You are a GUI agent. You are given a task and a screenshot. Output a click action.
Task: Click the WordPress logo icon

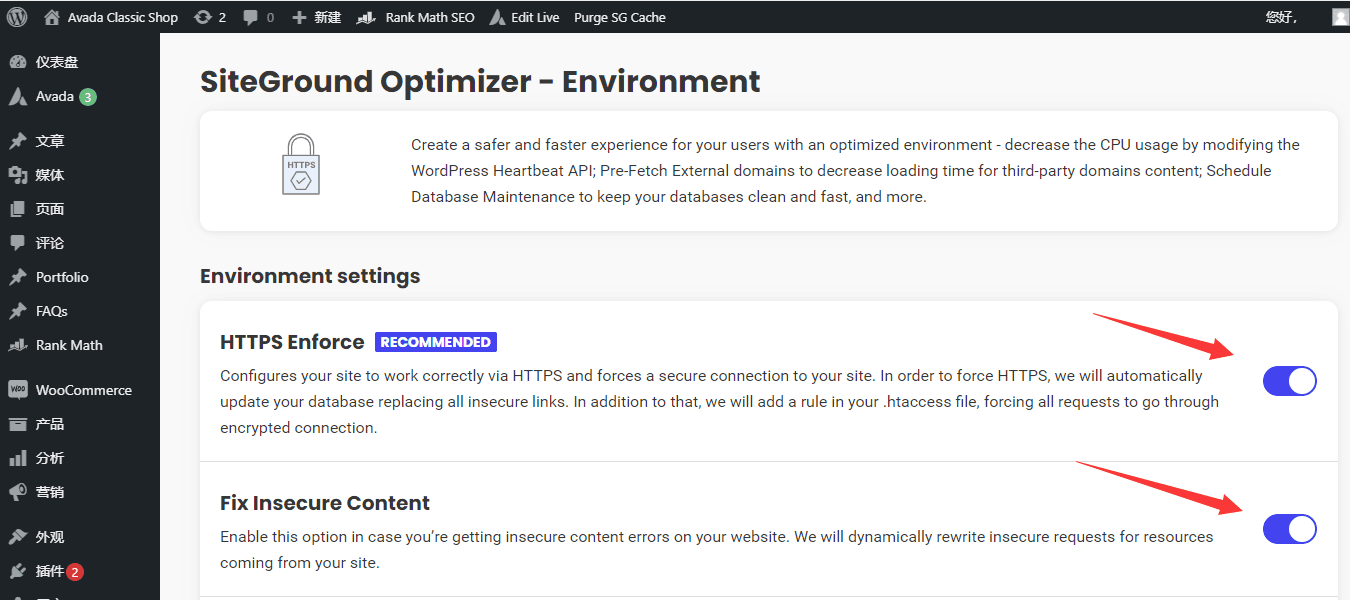17,17
